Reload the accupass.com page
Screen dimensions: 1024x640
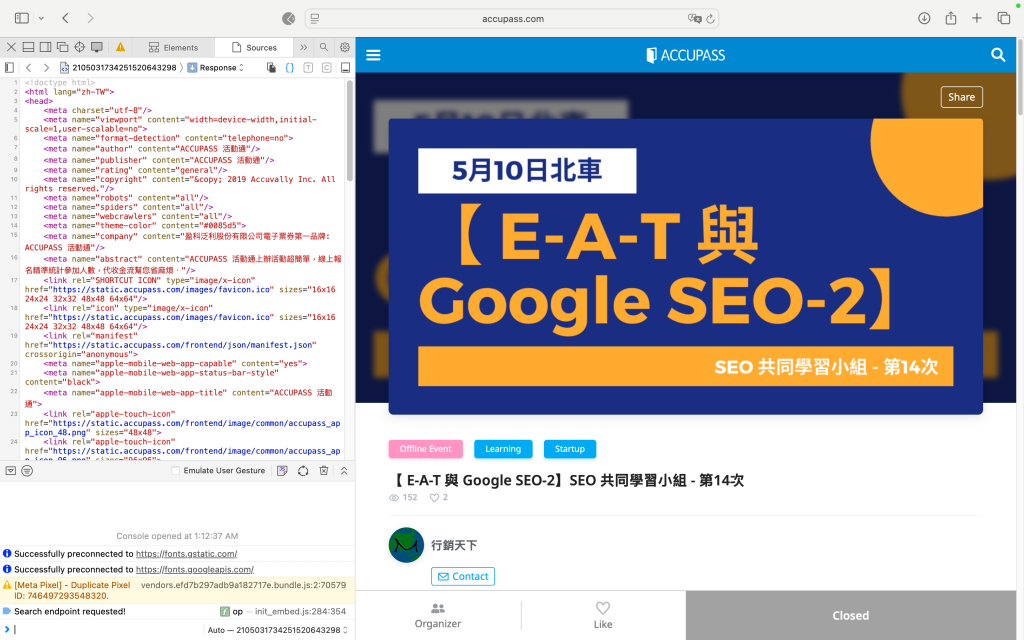click(x=711, y=18)
